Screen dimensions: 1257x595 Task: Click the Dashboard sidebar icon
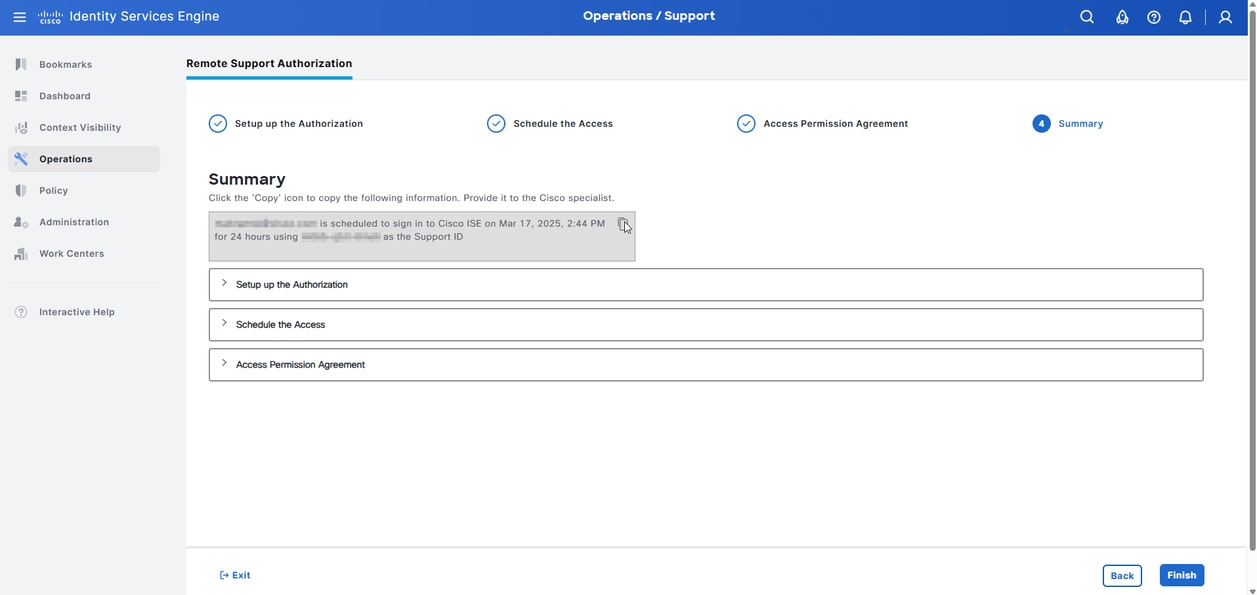pos(19,95)
